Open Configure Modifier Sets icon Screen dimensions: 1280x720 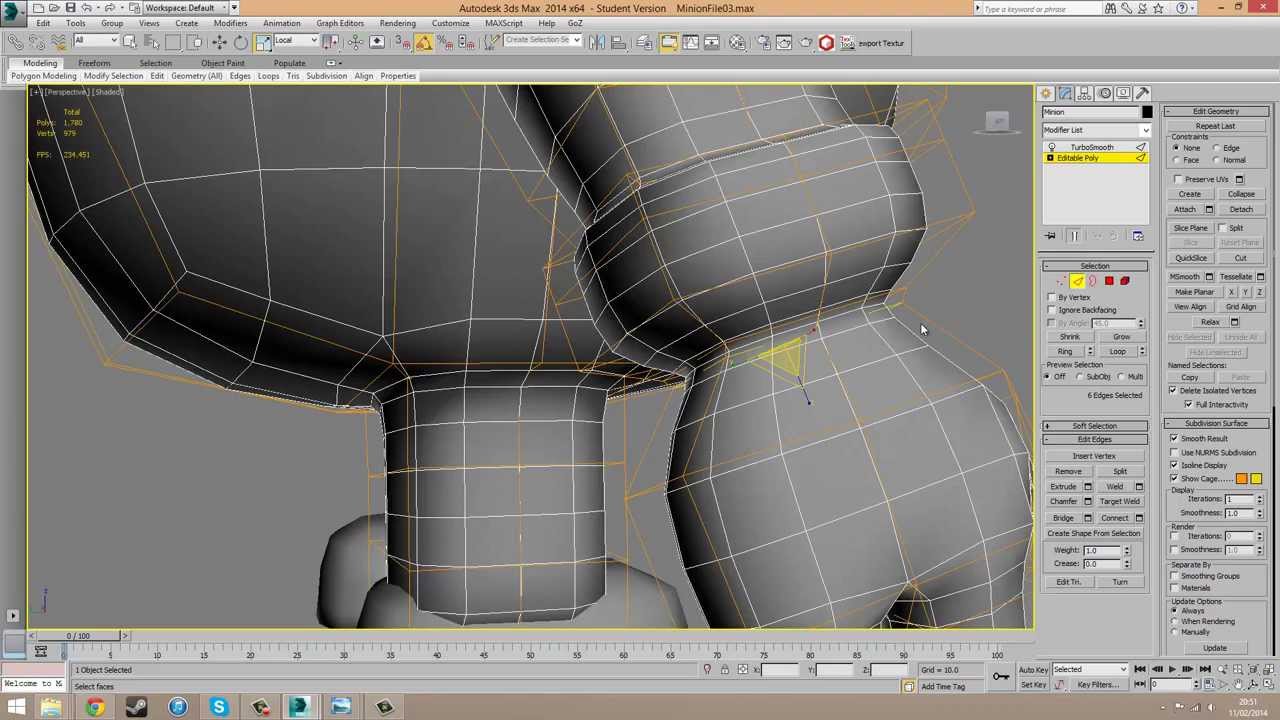point(1138,236)
